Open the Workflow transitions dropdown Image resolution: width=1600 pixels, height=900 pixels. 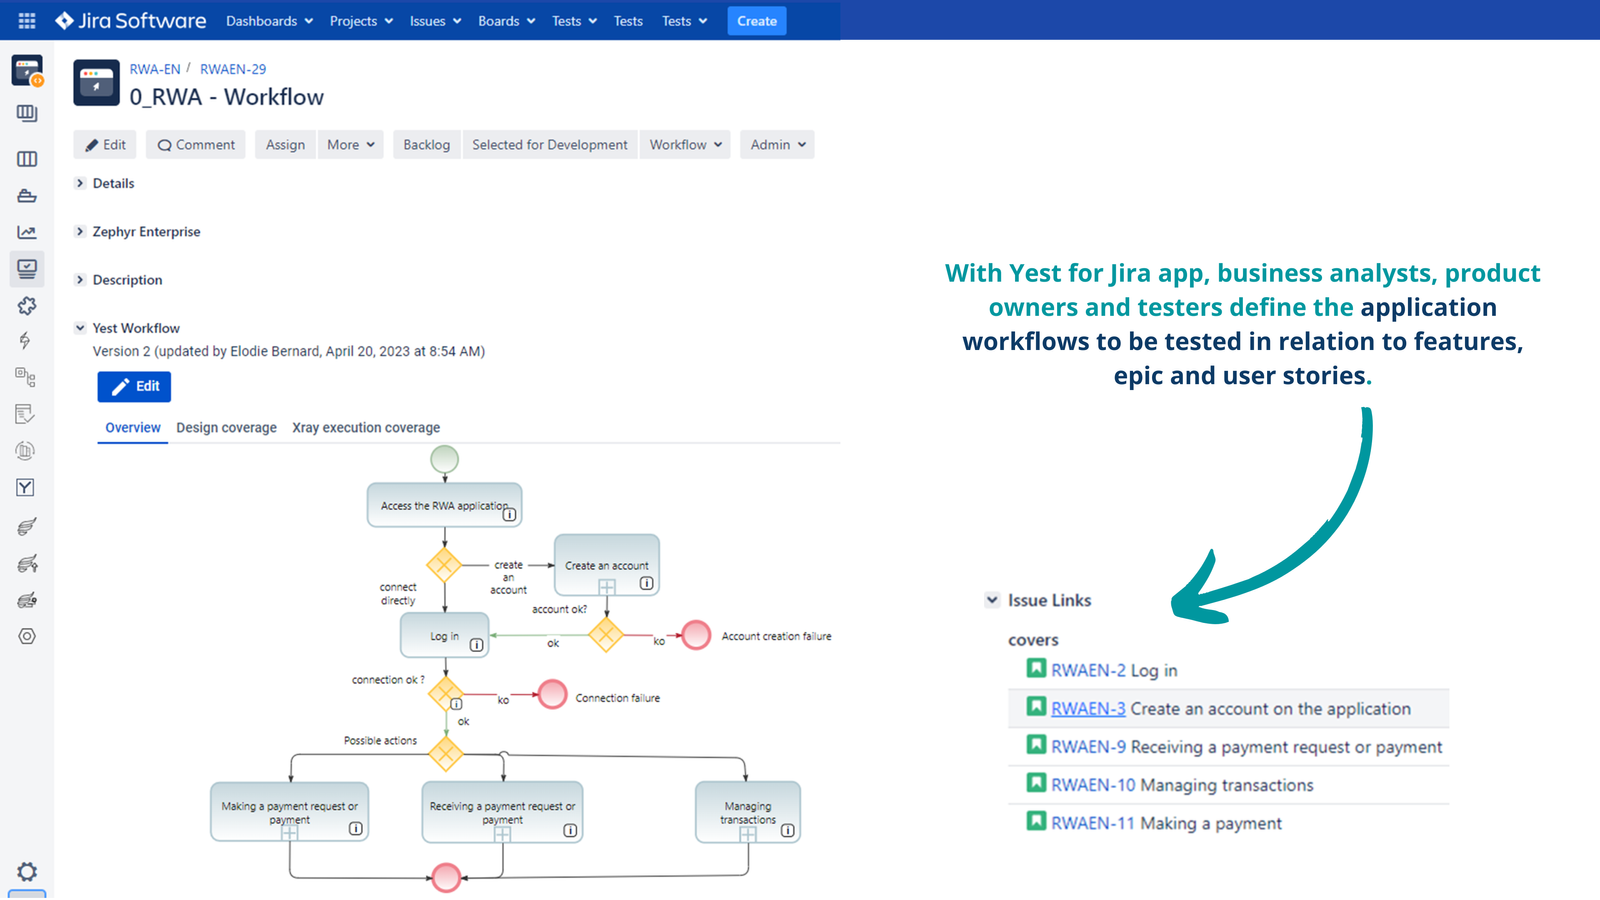685,145
